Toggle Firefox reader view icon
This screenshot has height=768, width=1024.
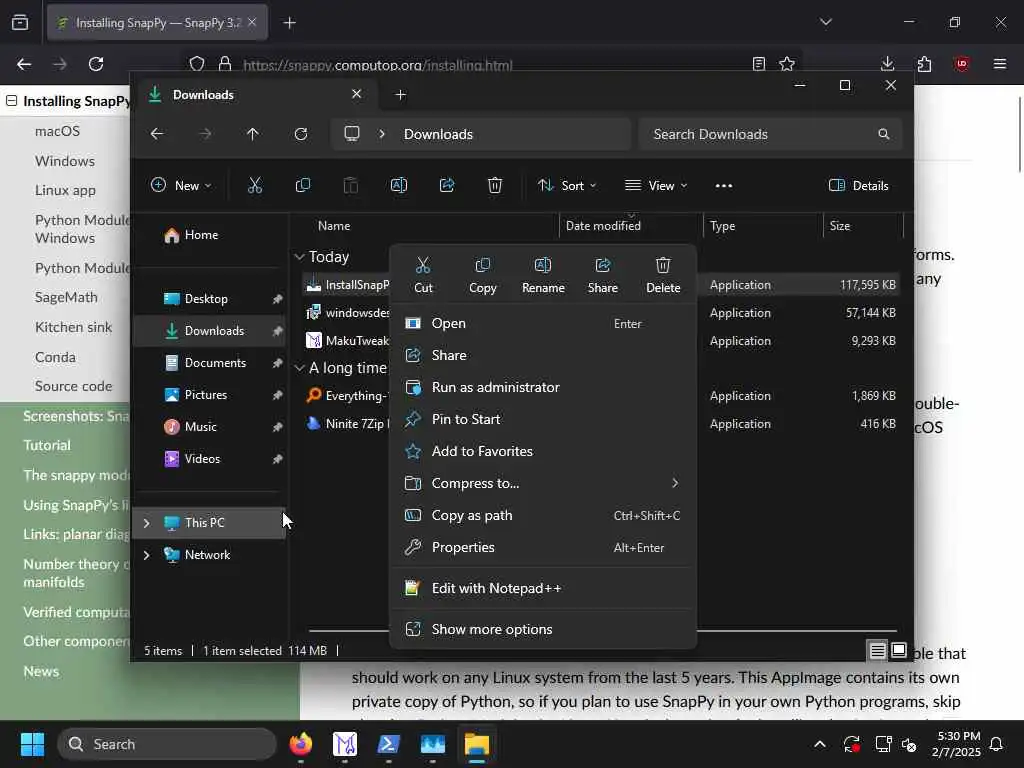click(x=758, y=63)
